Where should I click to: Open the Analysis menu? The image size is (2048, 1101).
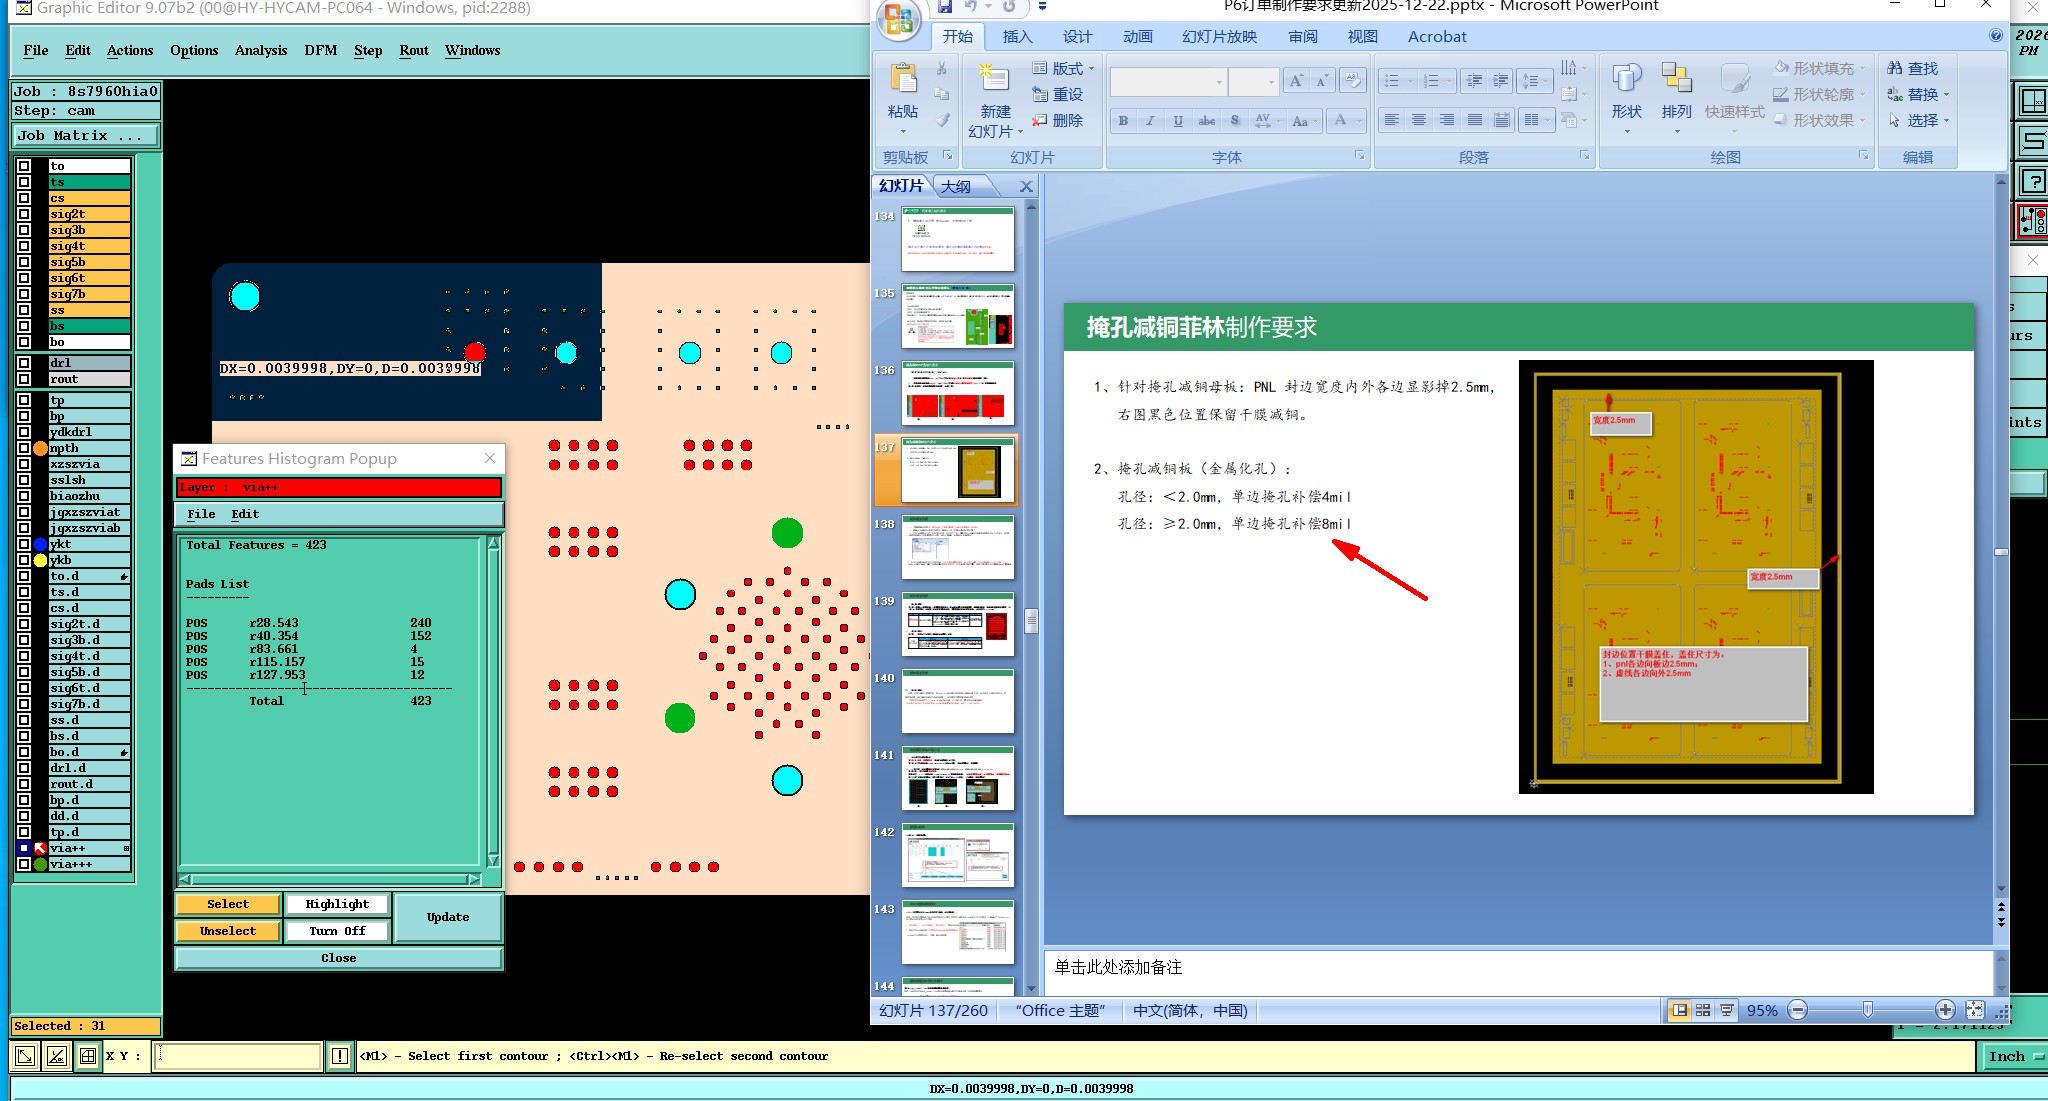[260, 50]
